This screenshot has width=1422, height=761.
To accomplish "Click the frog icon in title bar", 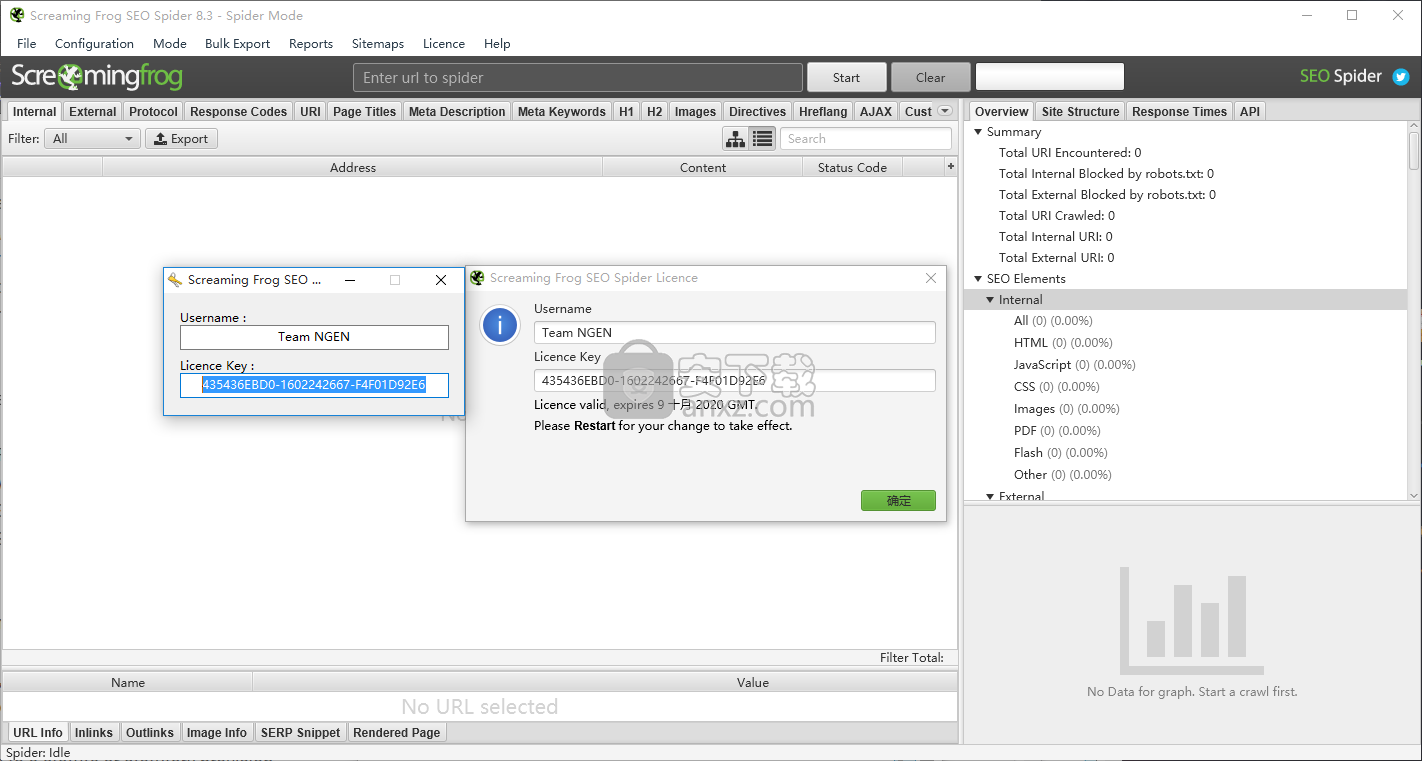I will pos(17,15).
